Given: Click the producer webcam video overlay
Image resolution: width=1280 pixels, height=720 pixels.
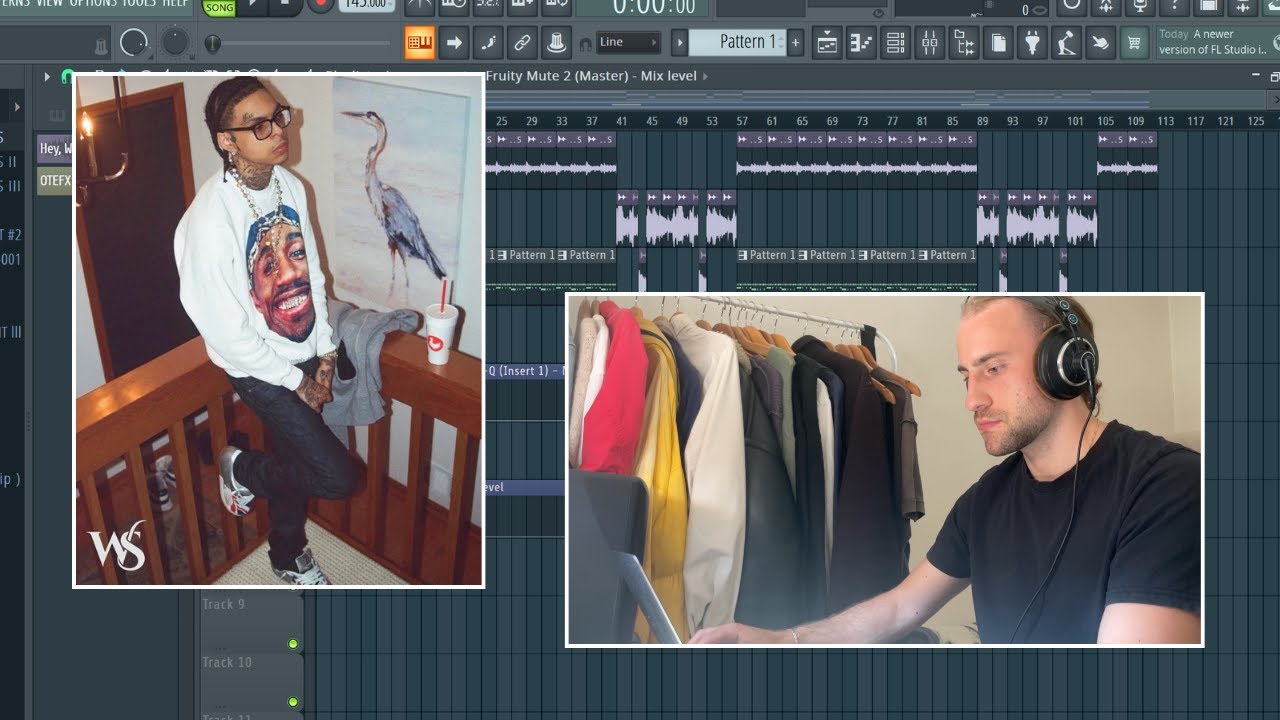Looking at the screenshot, I should (885, 470).
